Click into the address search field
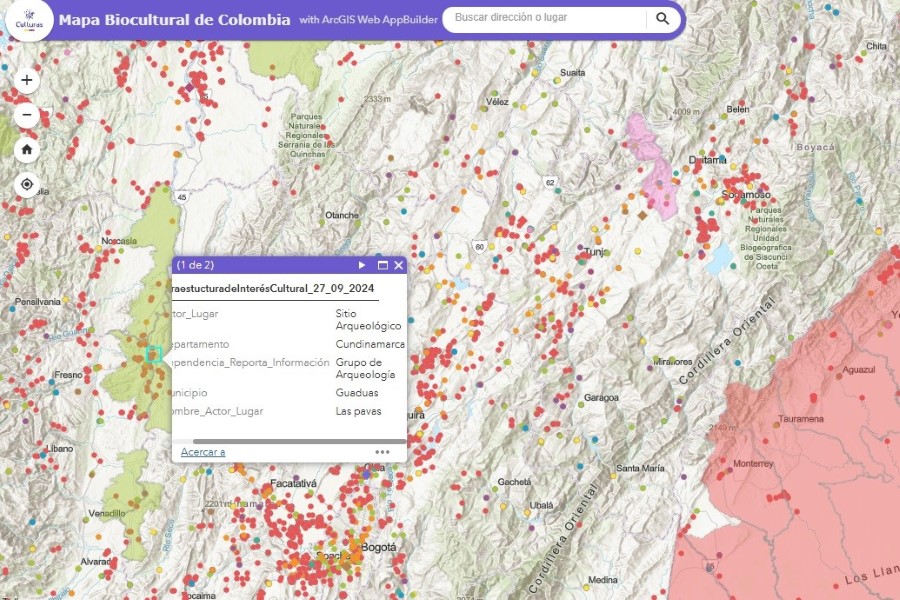Viewport: 900px width, 600px height. [545, 18]
